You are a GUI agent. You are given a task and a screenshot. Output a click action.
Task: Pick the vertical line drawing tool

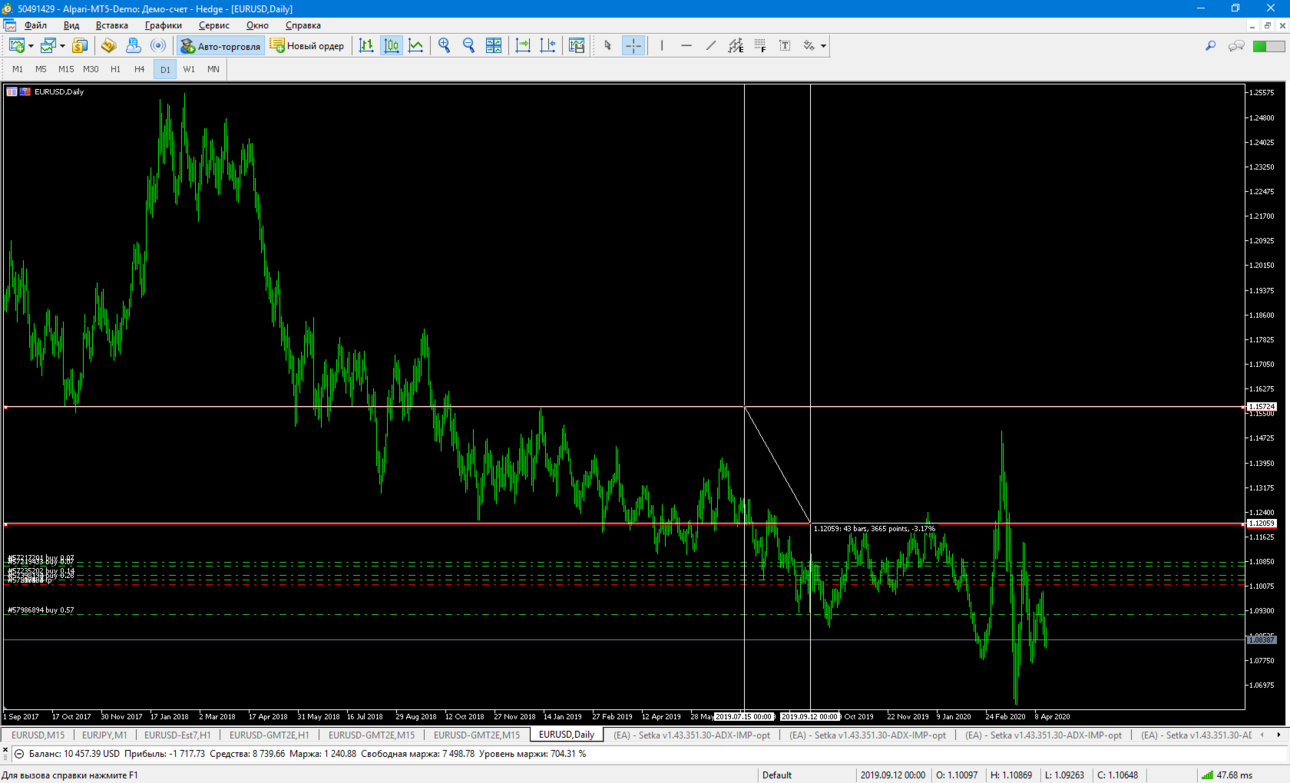[x=662, y=46]
